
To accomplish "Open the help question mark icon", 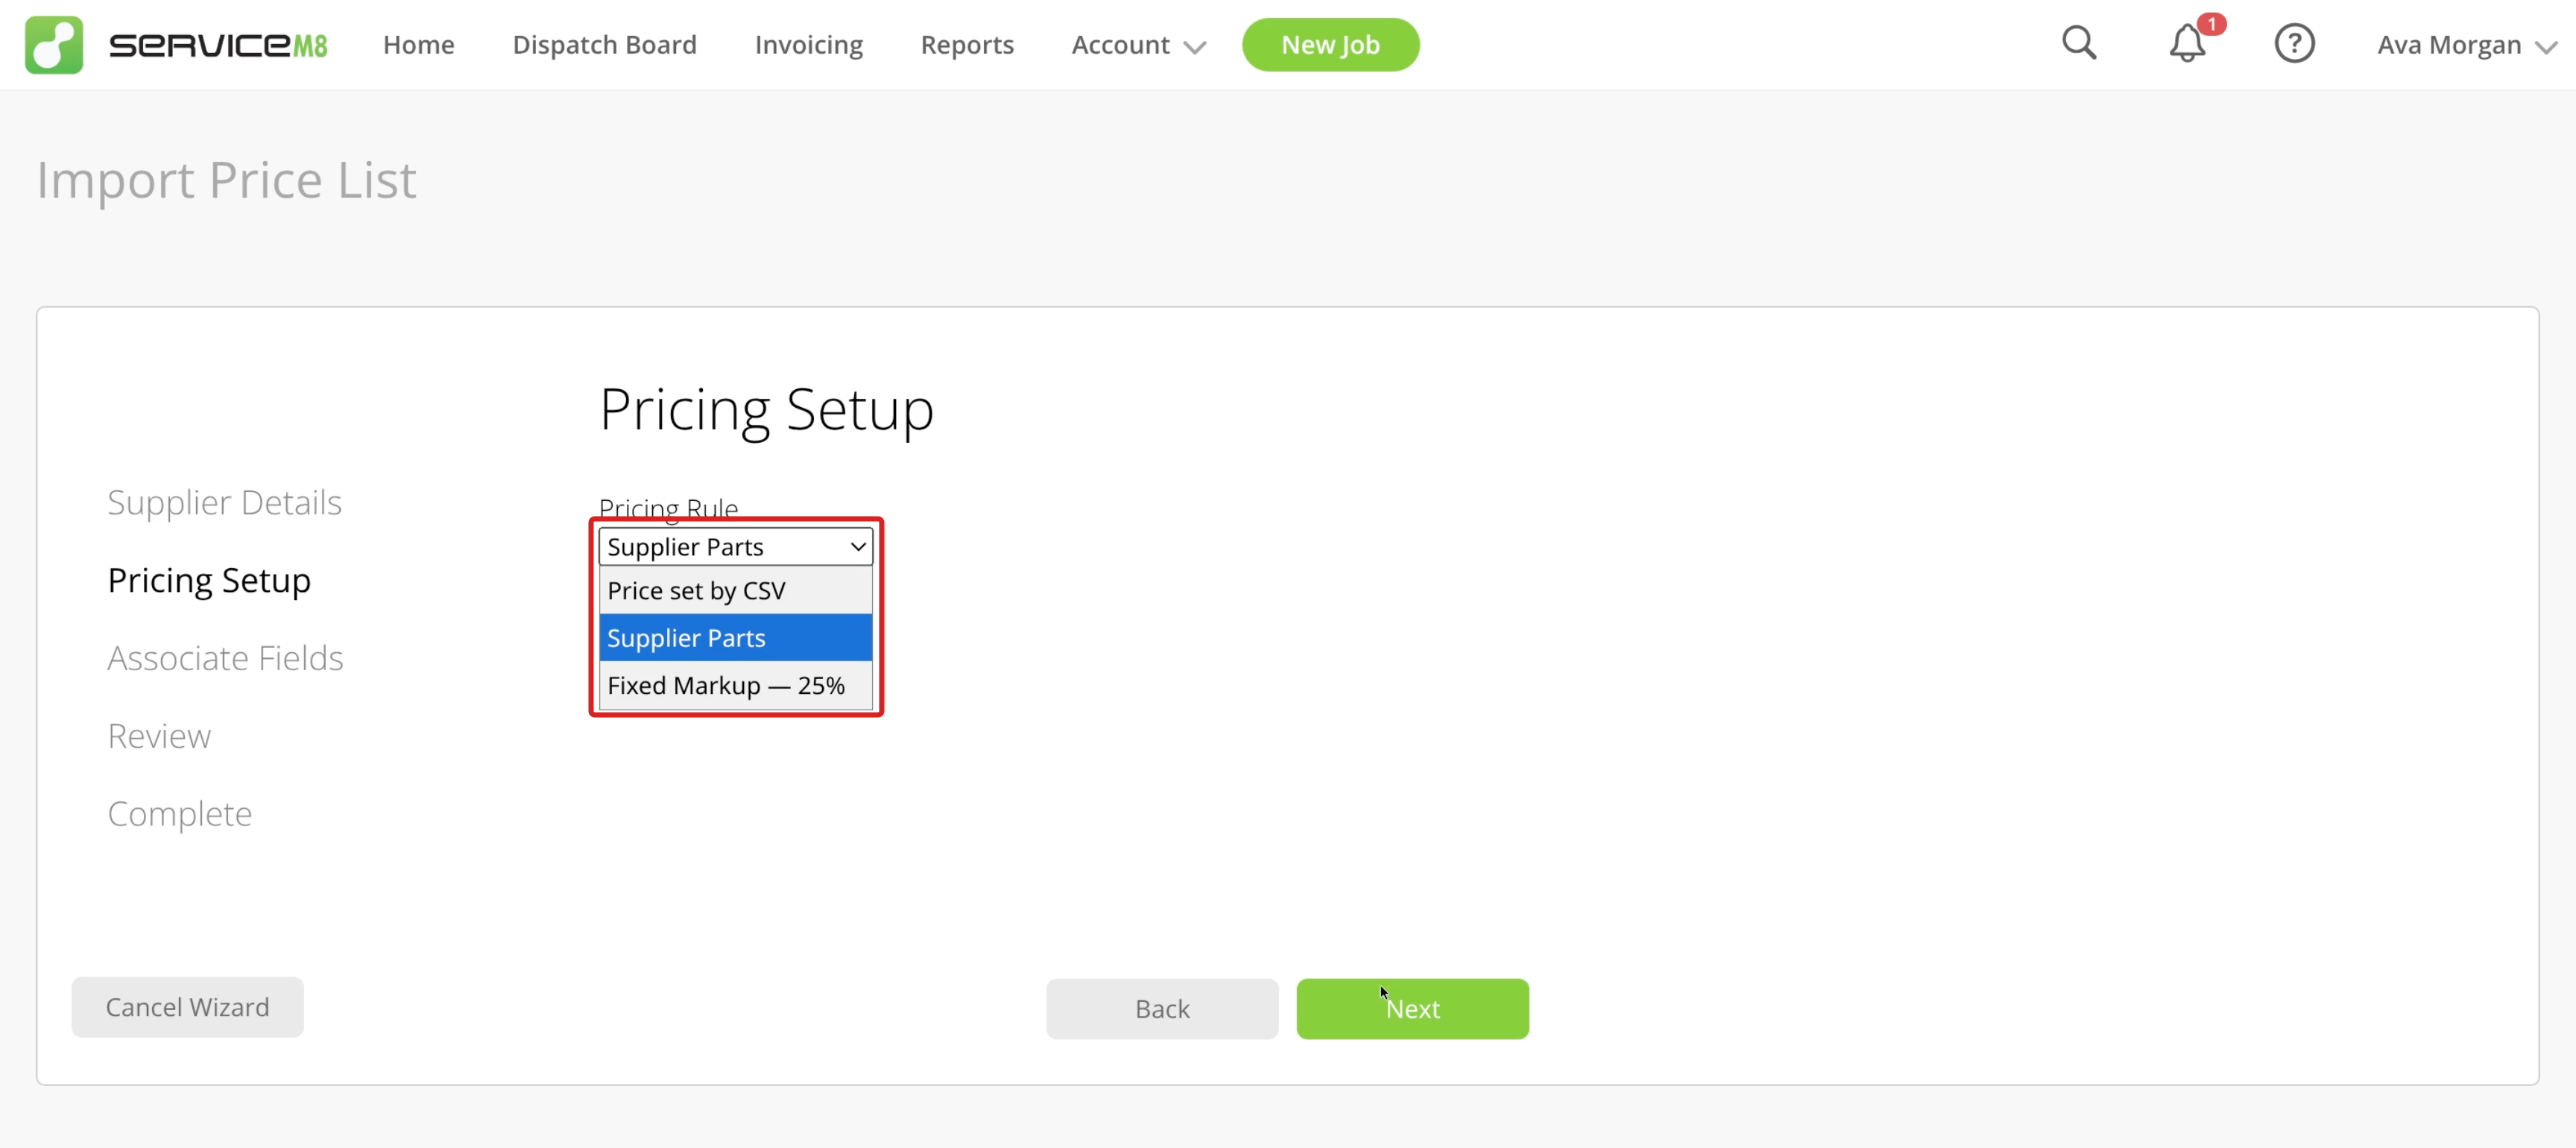I will click(2294, 44).
